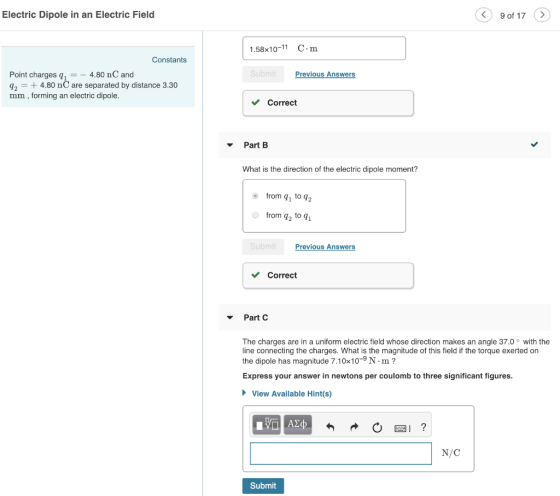The height and width of the screenshot is (496, 560).
Task: Show keyboard shortcuts for answer editor
Action: point(402,428)
